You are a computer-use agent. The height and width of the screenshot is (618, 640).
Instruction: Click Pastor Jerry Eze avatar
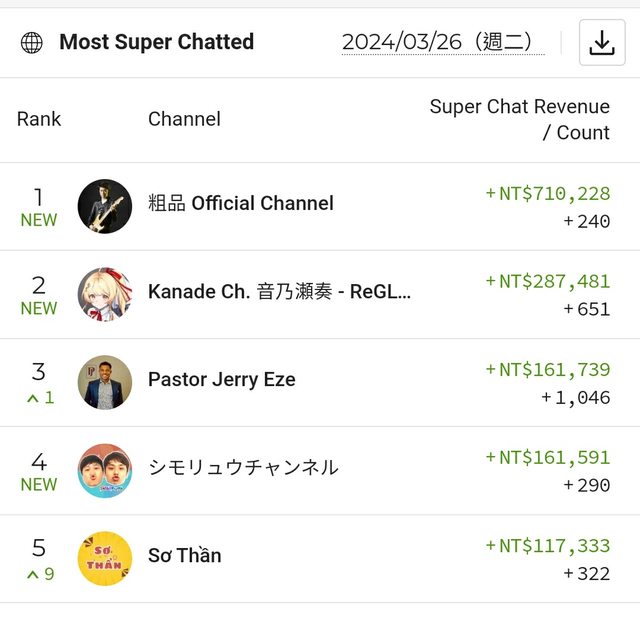(105, 382)
